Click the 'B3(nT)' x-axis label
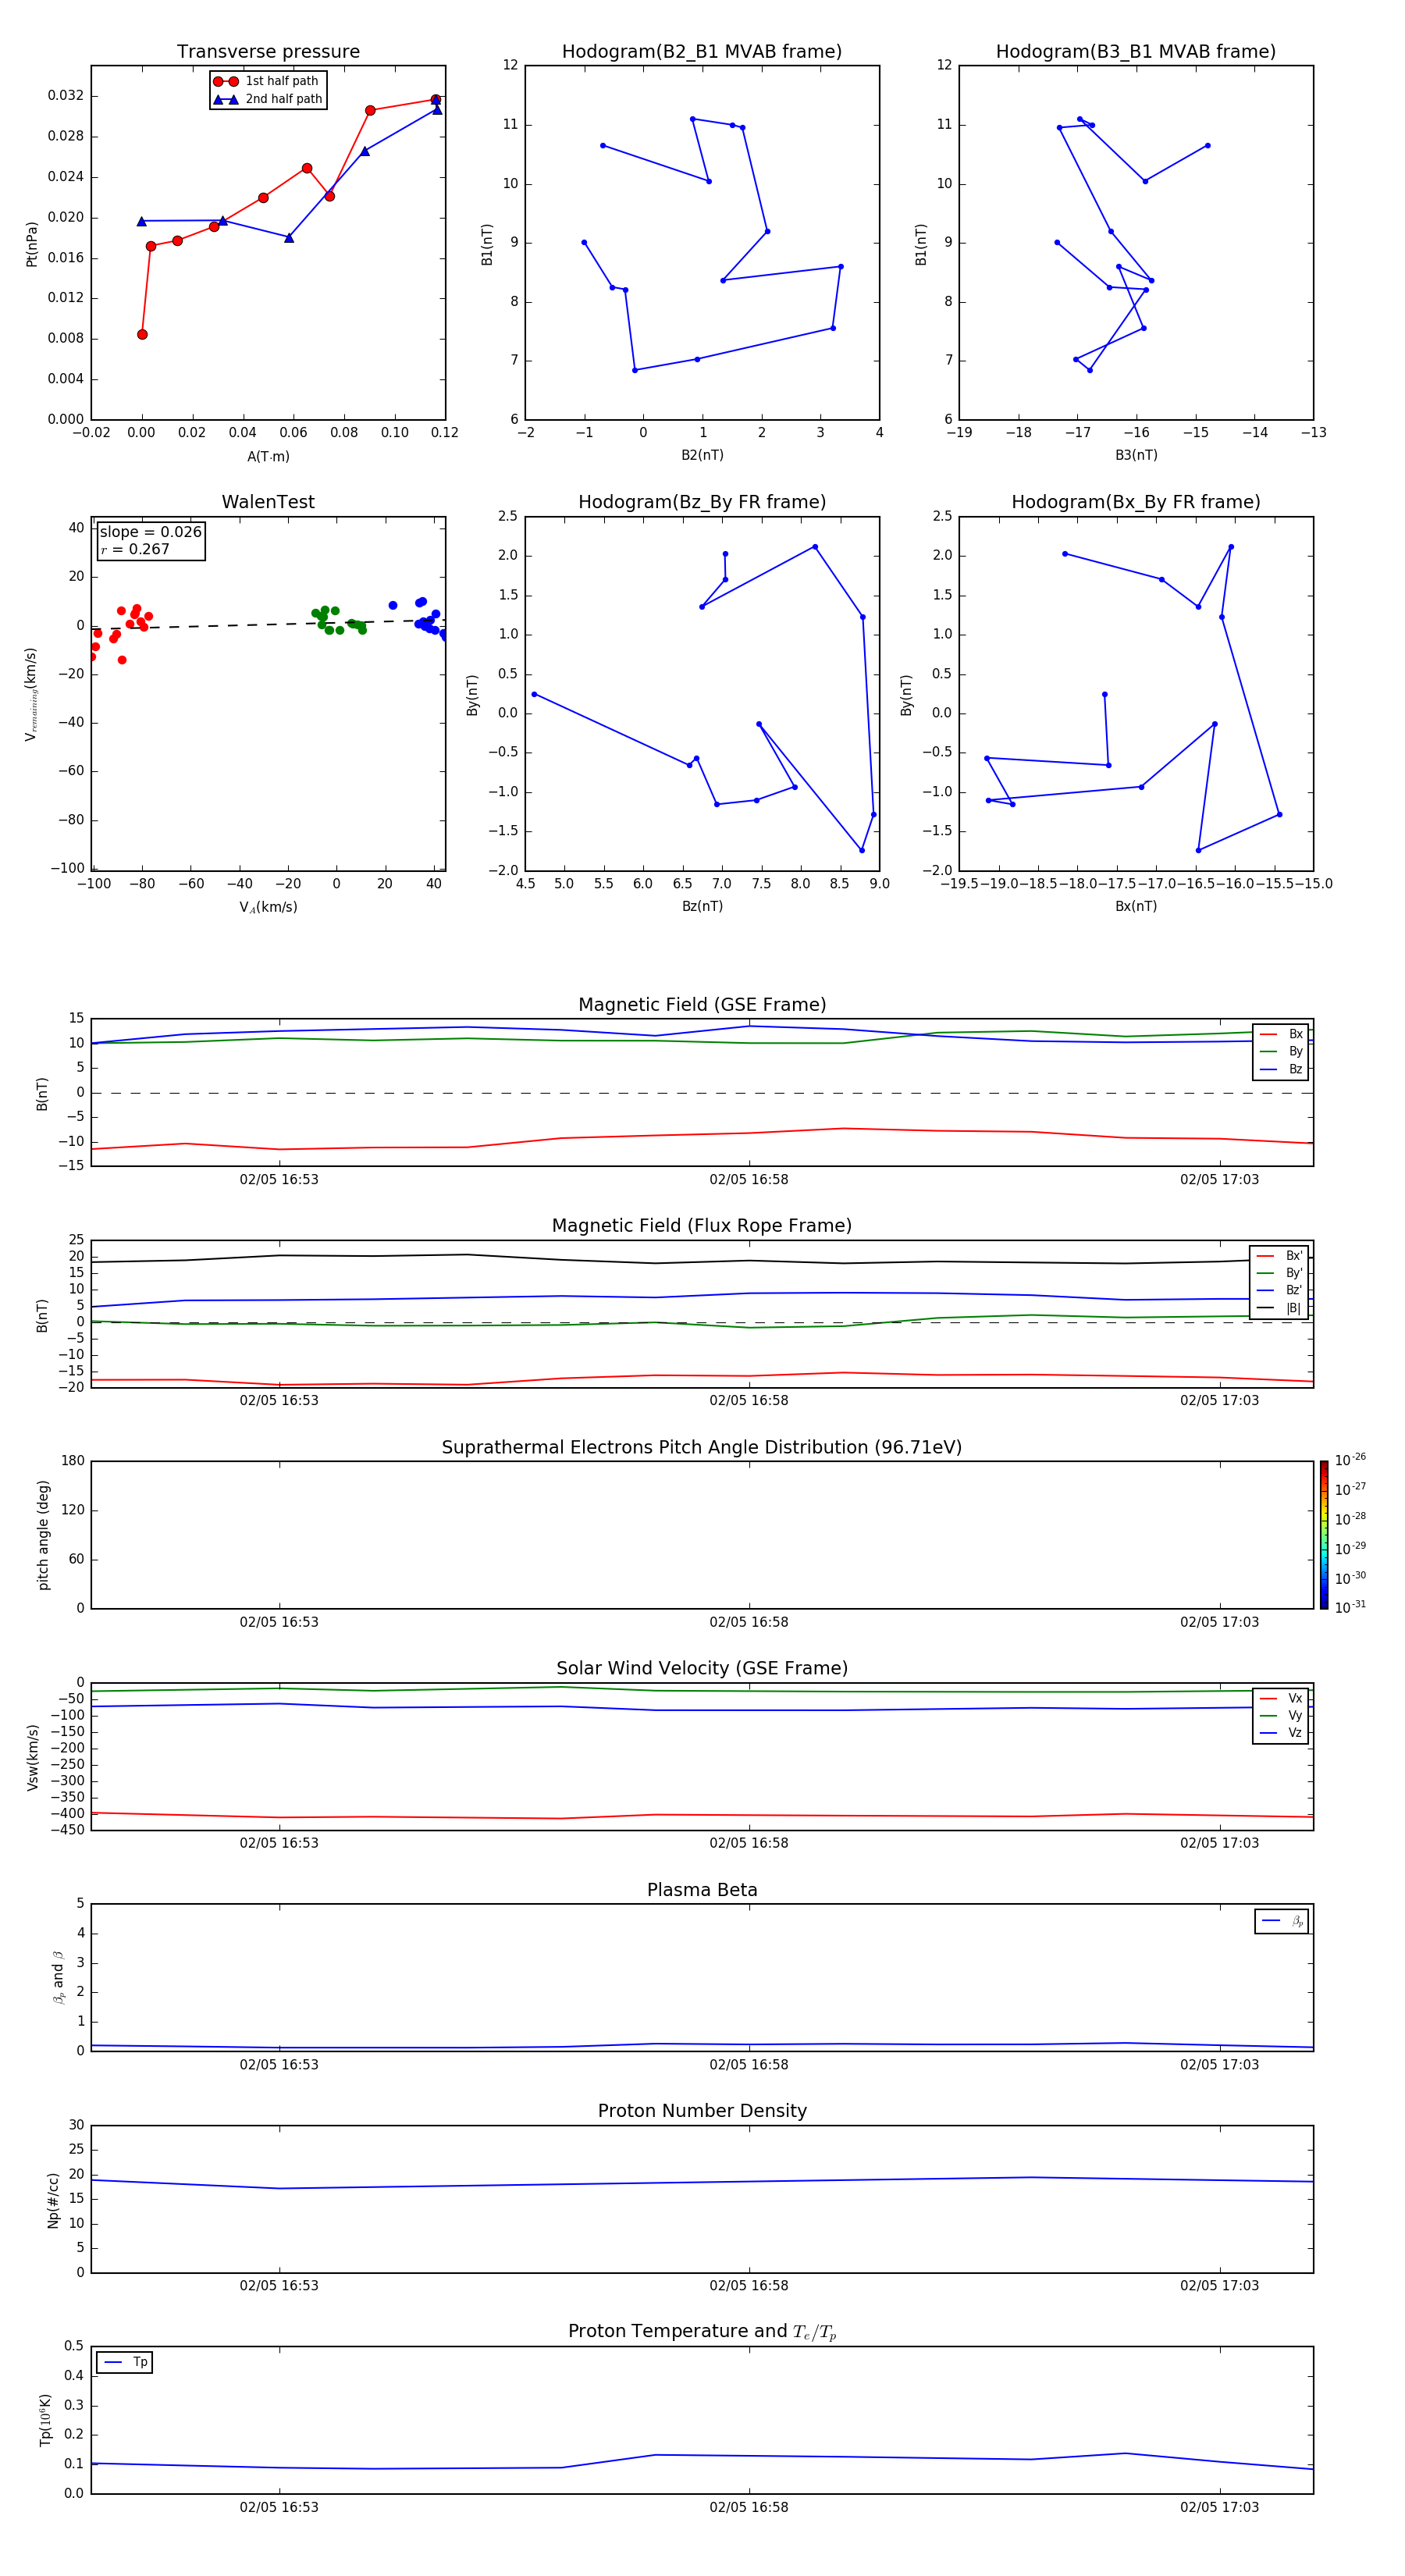The height and width of the screenshot is (2576, 1405). [x=1136, y=455]
